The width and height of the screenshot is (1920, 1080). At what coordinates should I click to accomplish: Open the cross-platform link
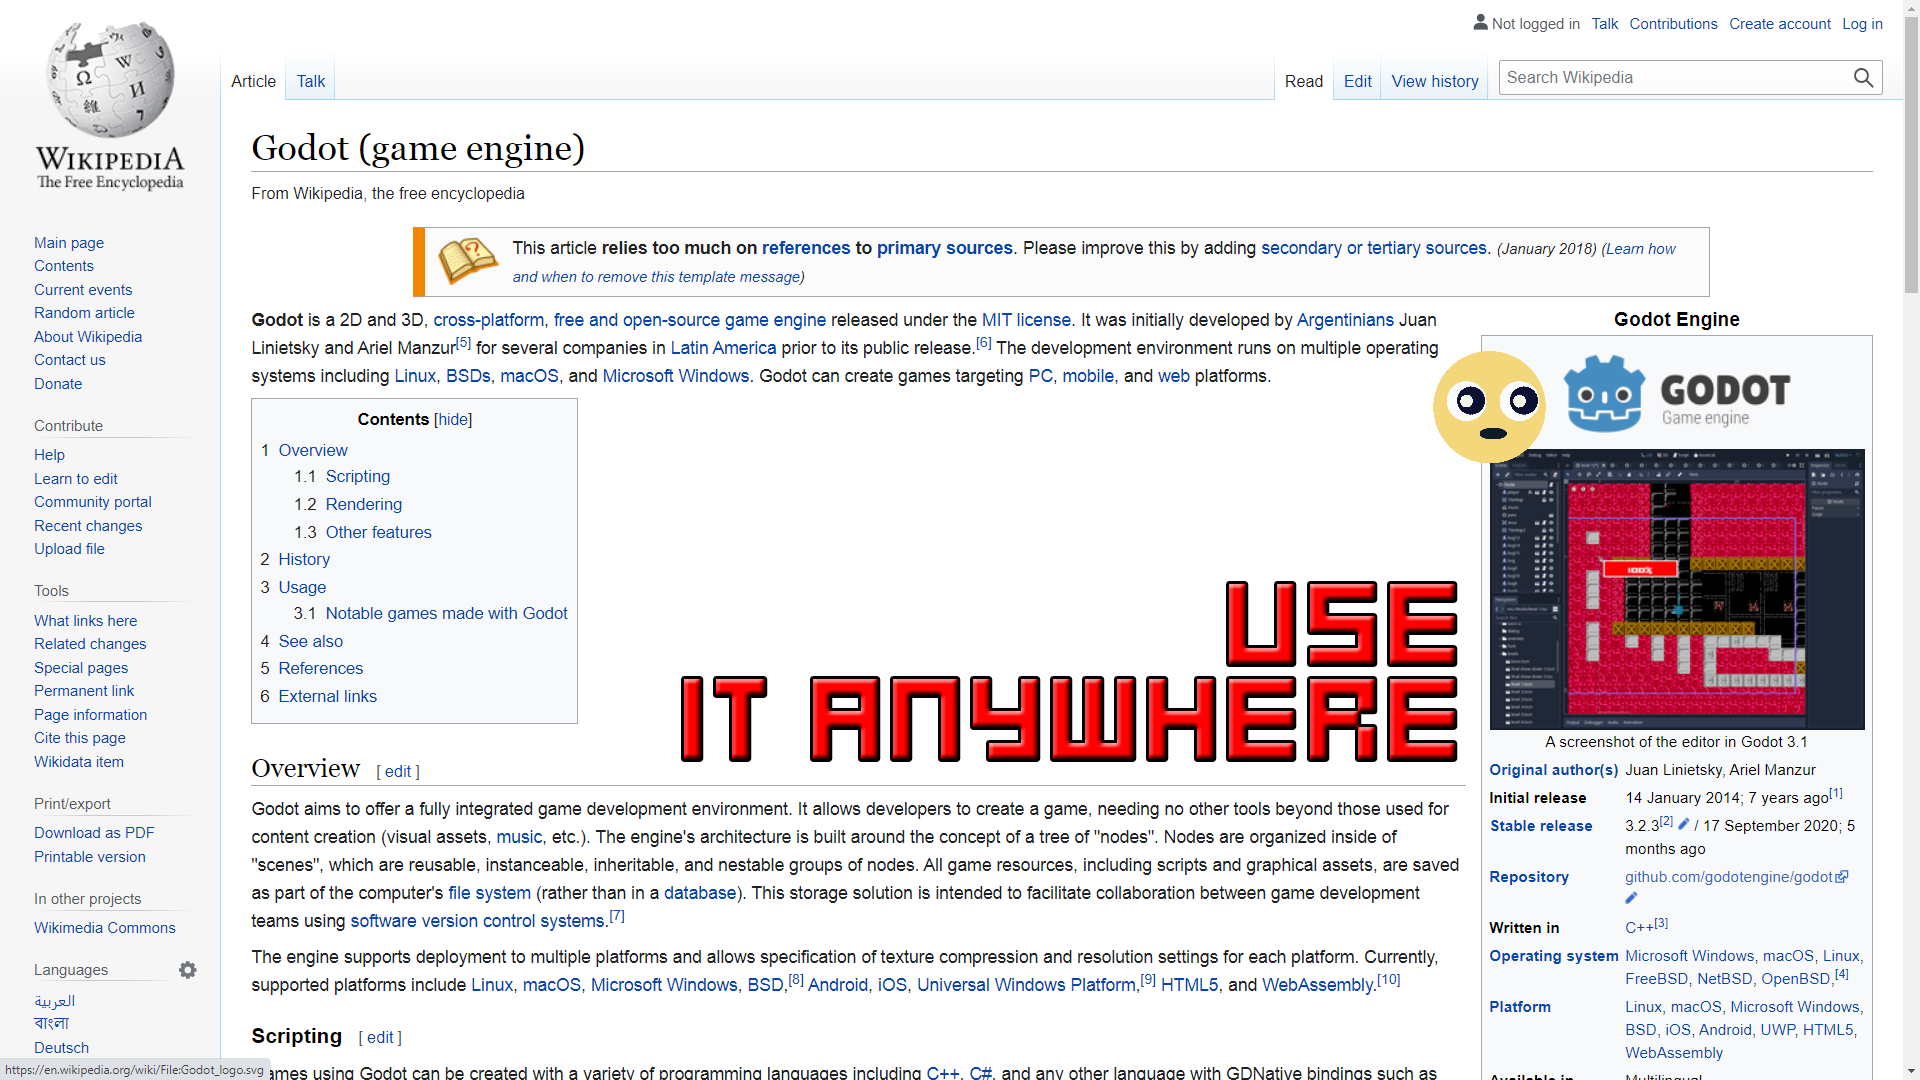coord(488,320)
